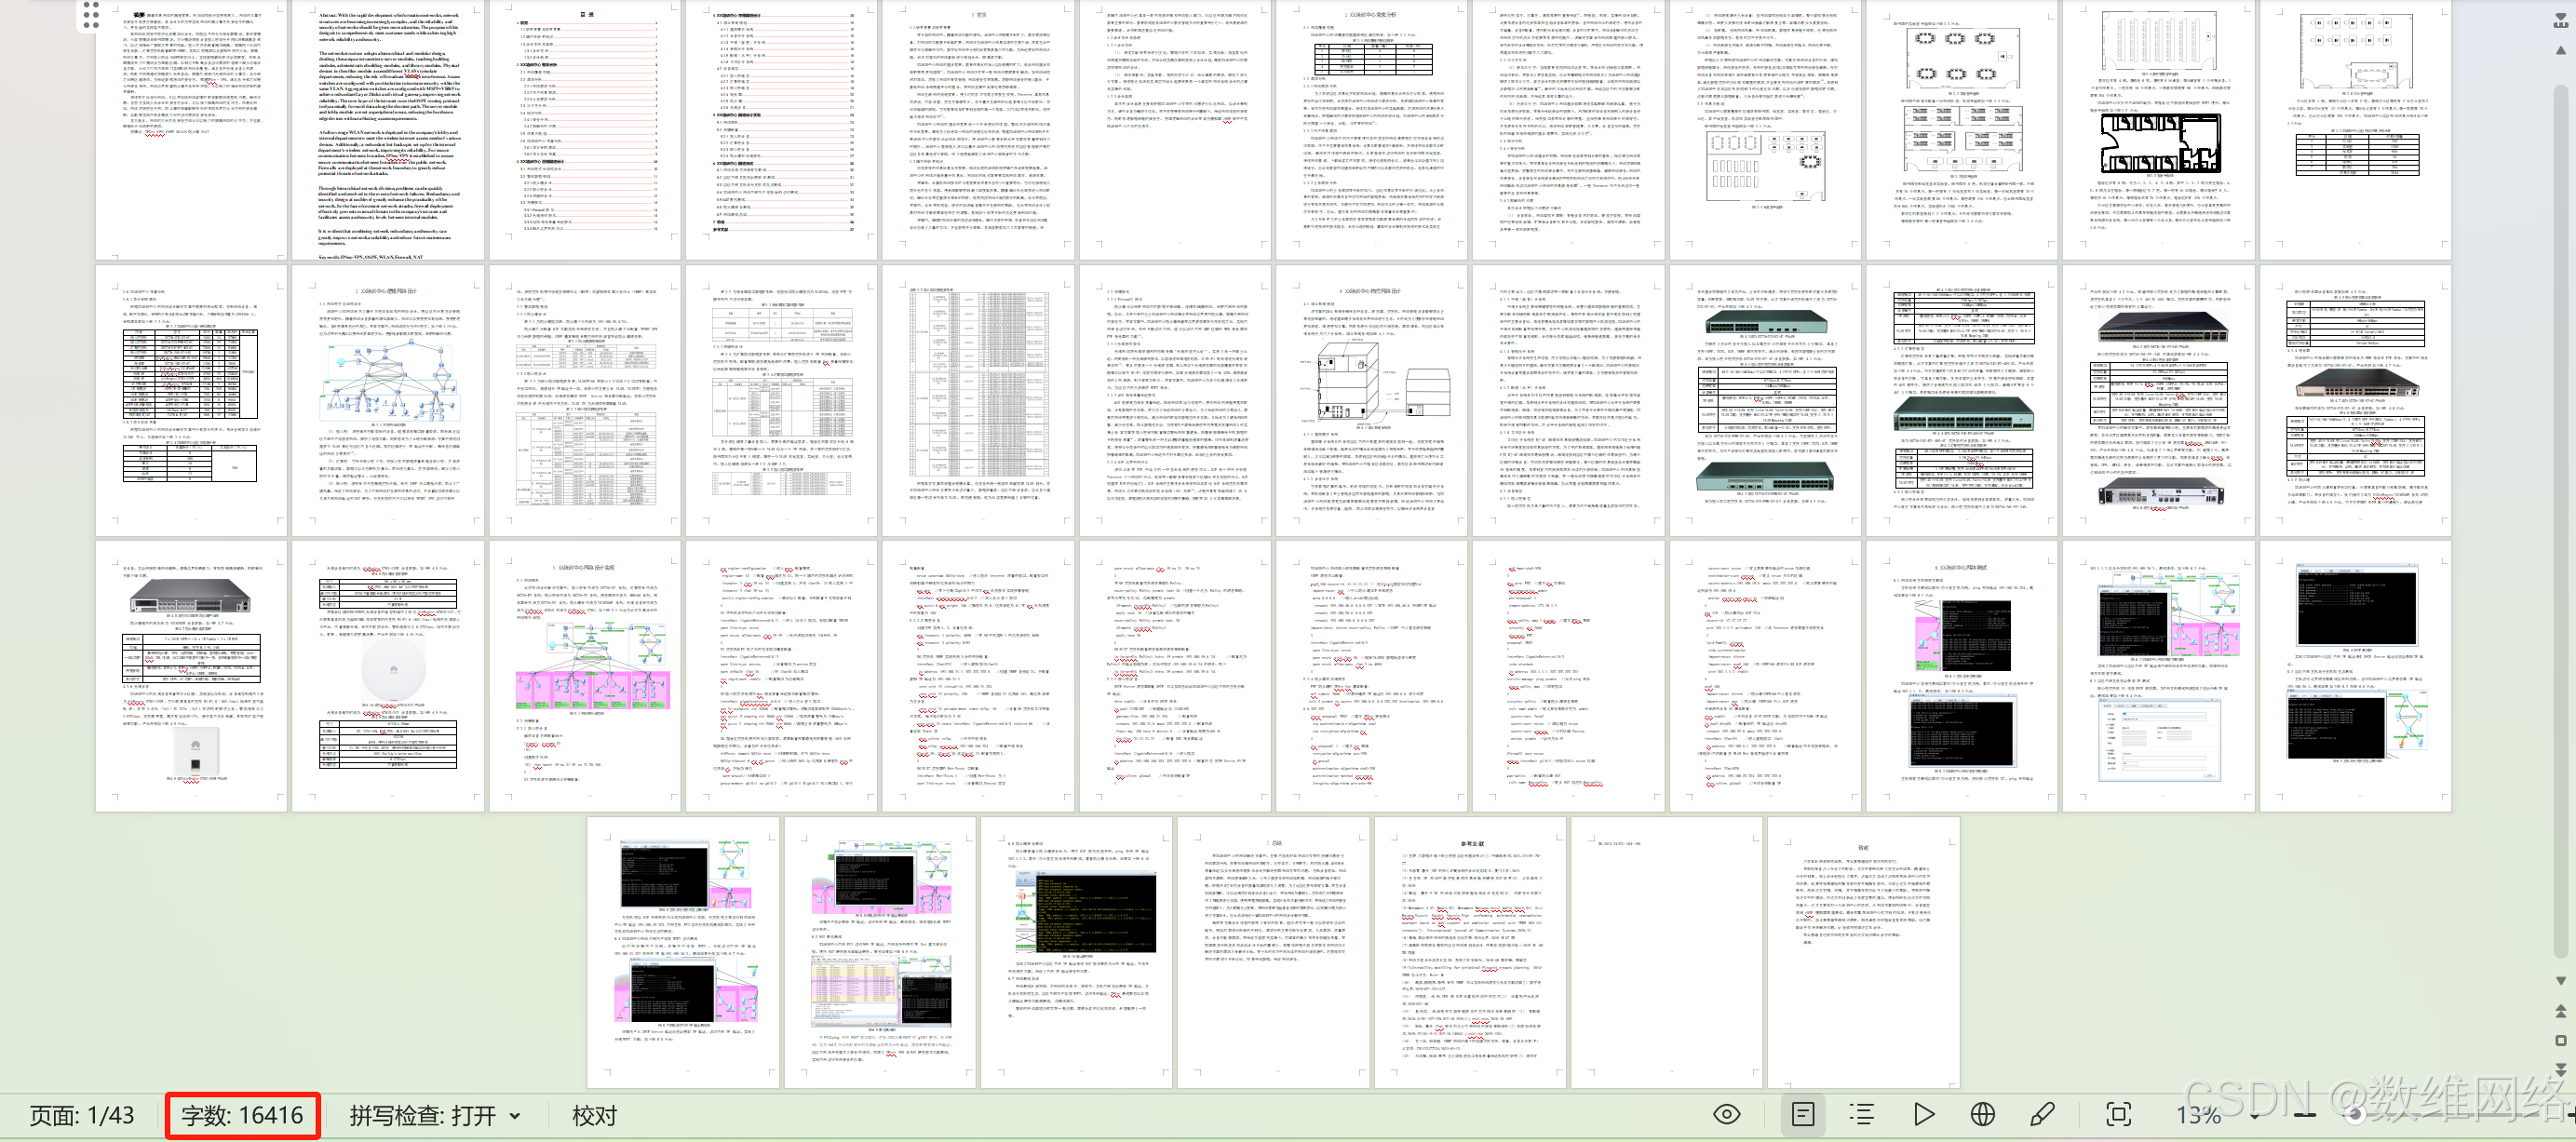The height and width of the screenshot is (1142, 2576).
Task: Click the 字数: 16416 word count
Action: [242, 1115]
